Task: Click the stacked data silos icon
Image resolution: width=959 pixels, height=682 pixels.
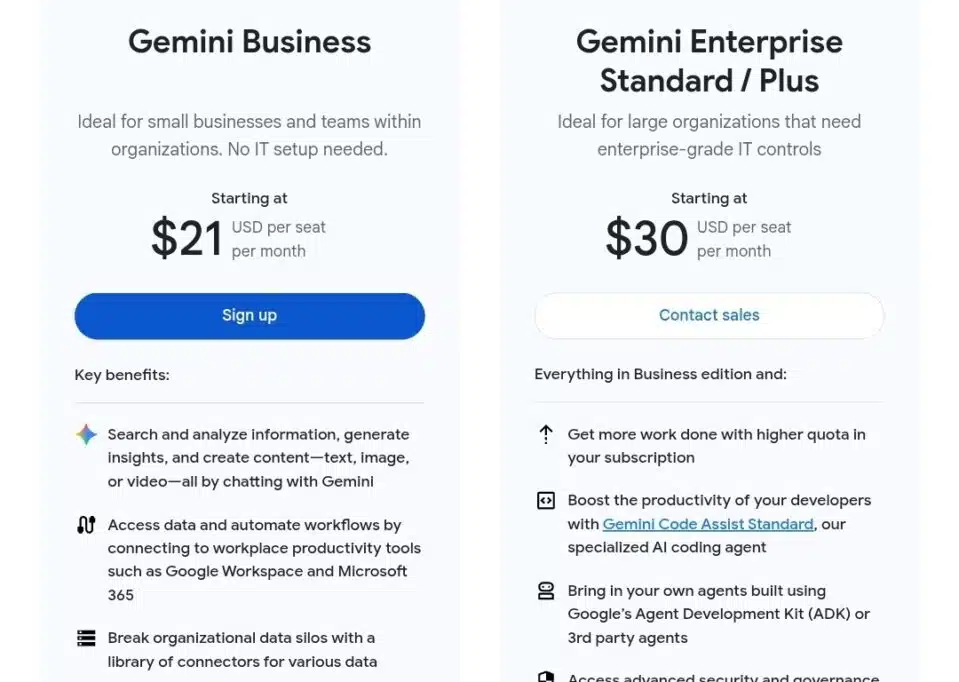Action: click(x=87, y=638)
